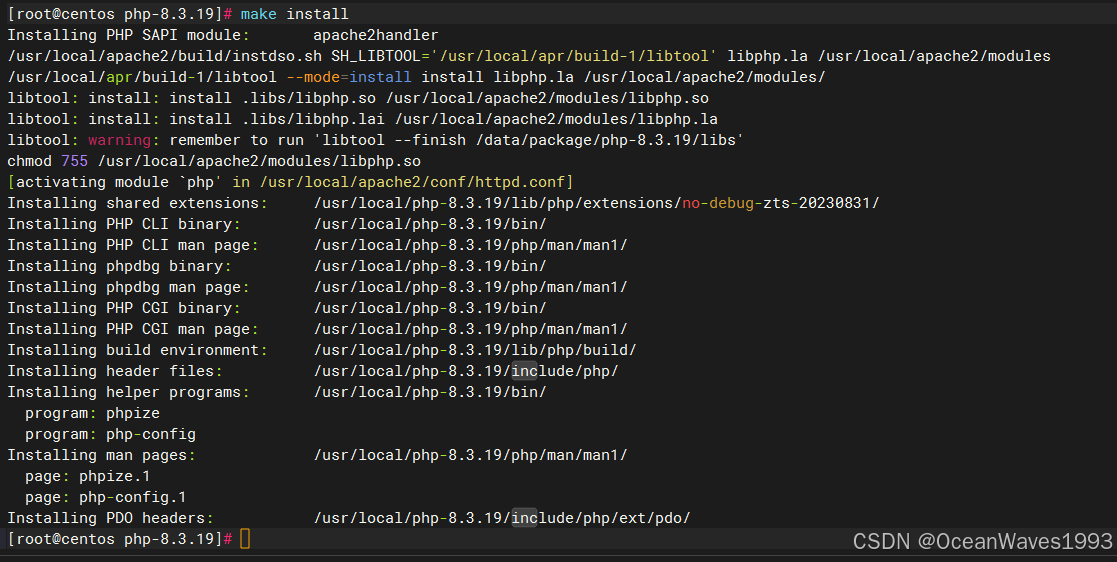
Task: Click the 'Installing PHP SAPI module:' label
Action: click(x=128, y=35)
